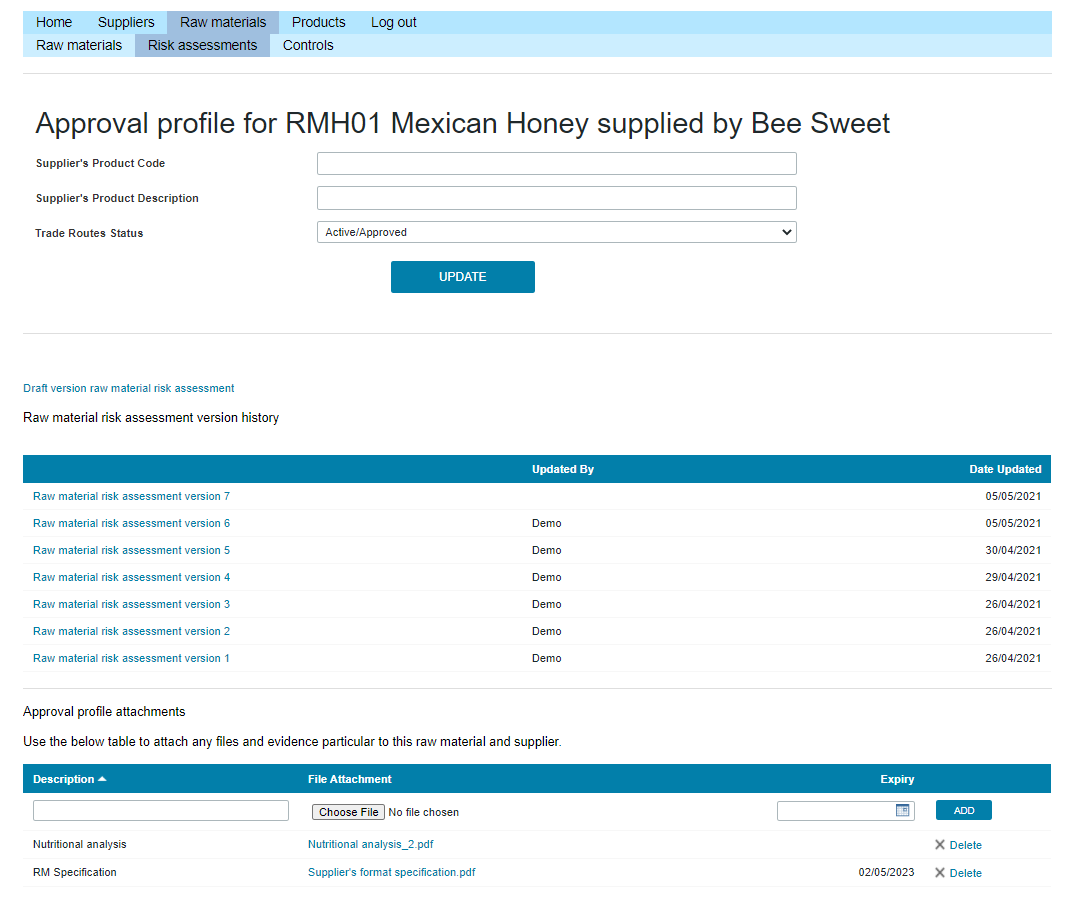Click the Nutritional analysis description text
The width and height of the screenshot is (1070, 906).
click(x=80, y=845)
